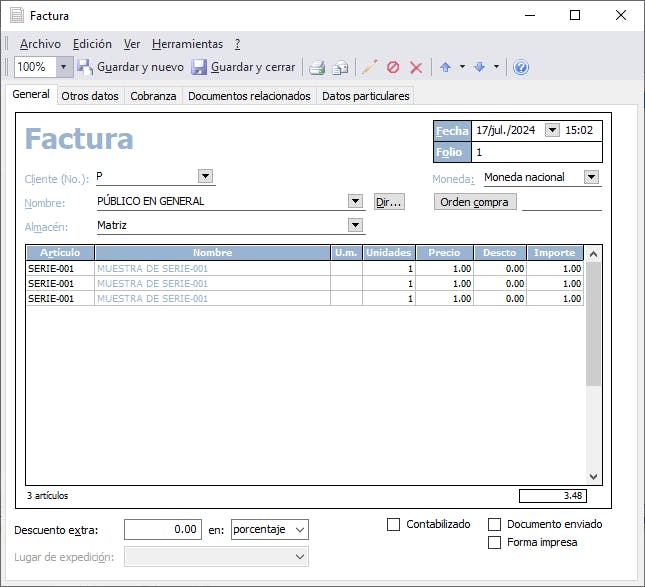Screen dimensions: 645x587
Task: Switch to the Cobranza tab
Action: pyautogui.click(x=153, y=96)
